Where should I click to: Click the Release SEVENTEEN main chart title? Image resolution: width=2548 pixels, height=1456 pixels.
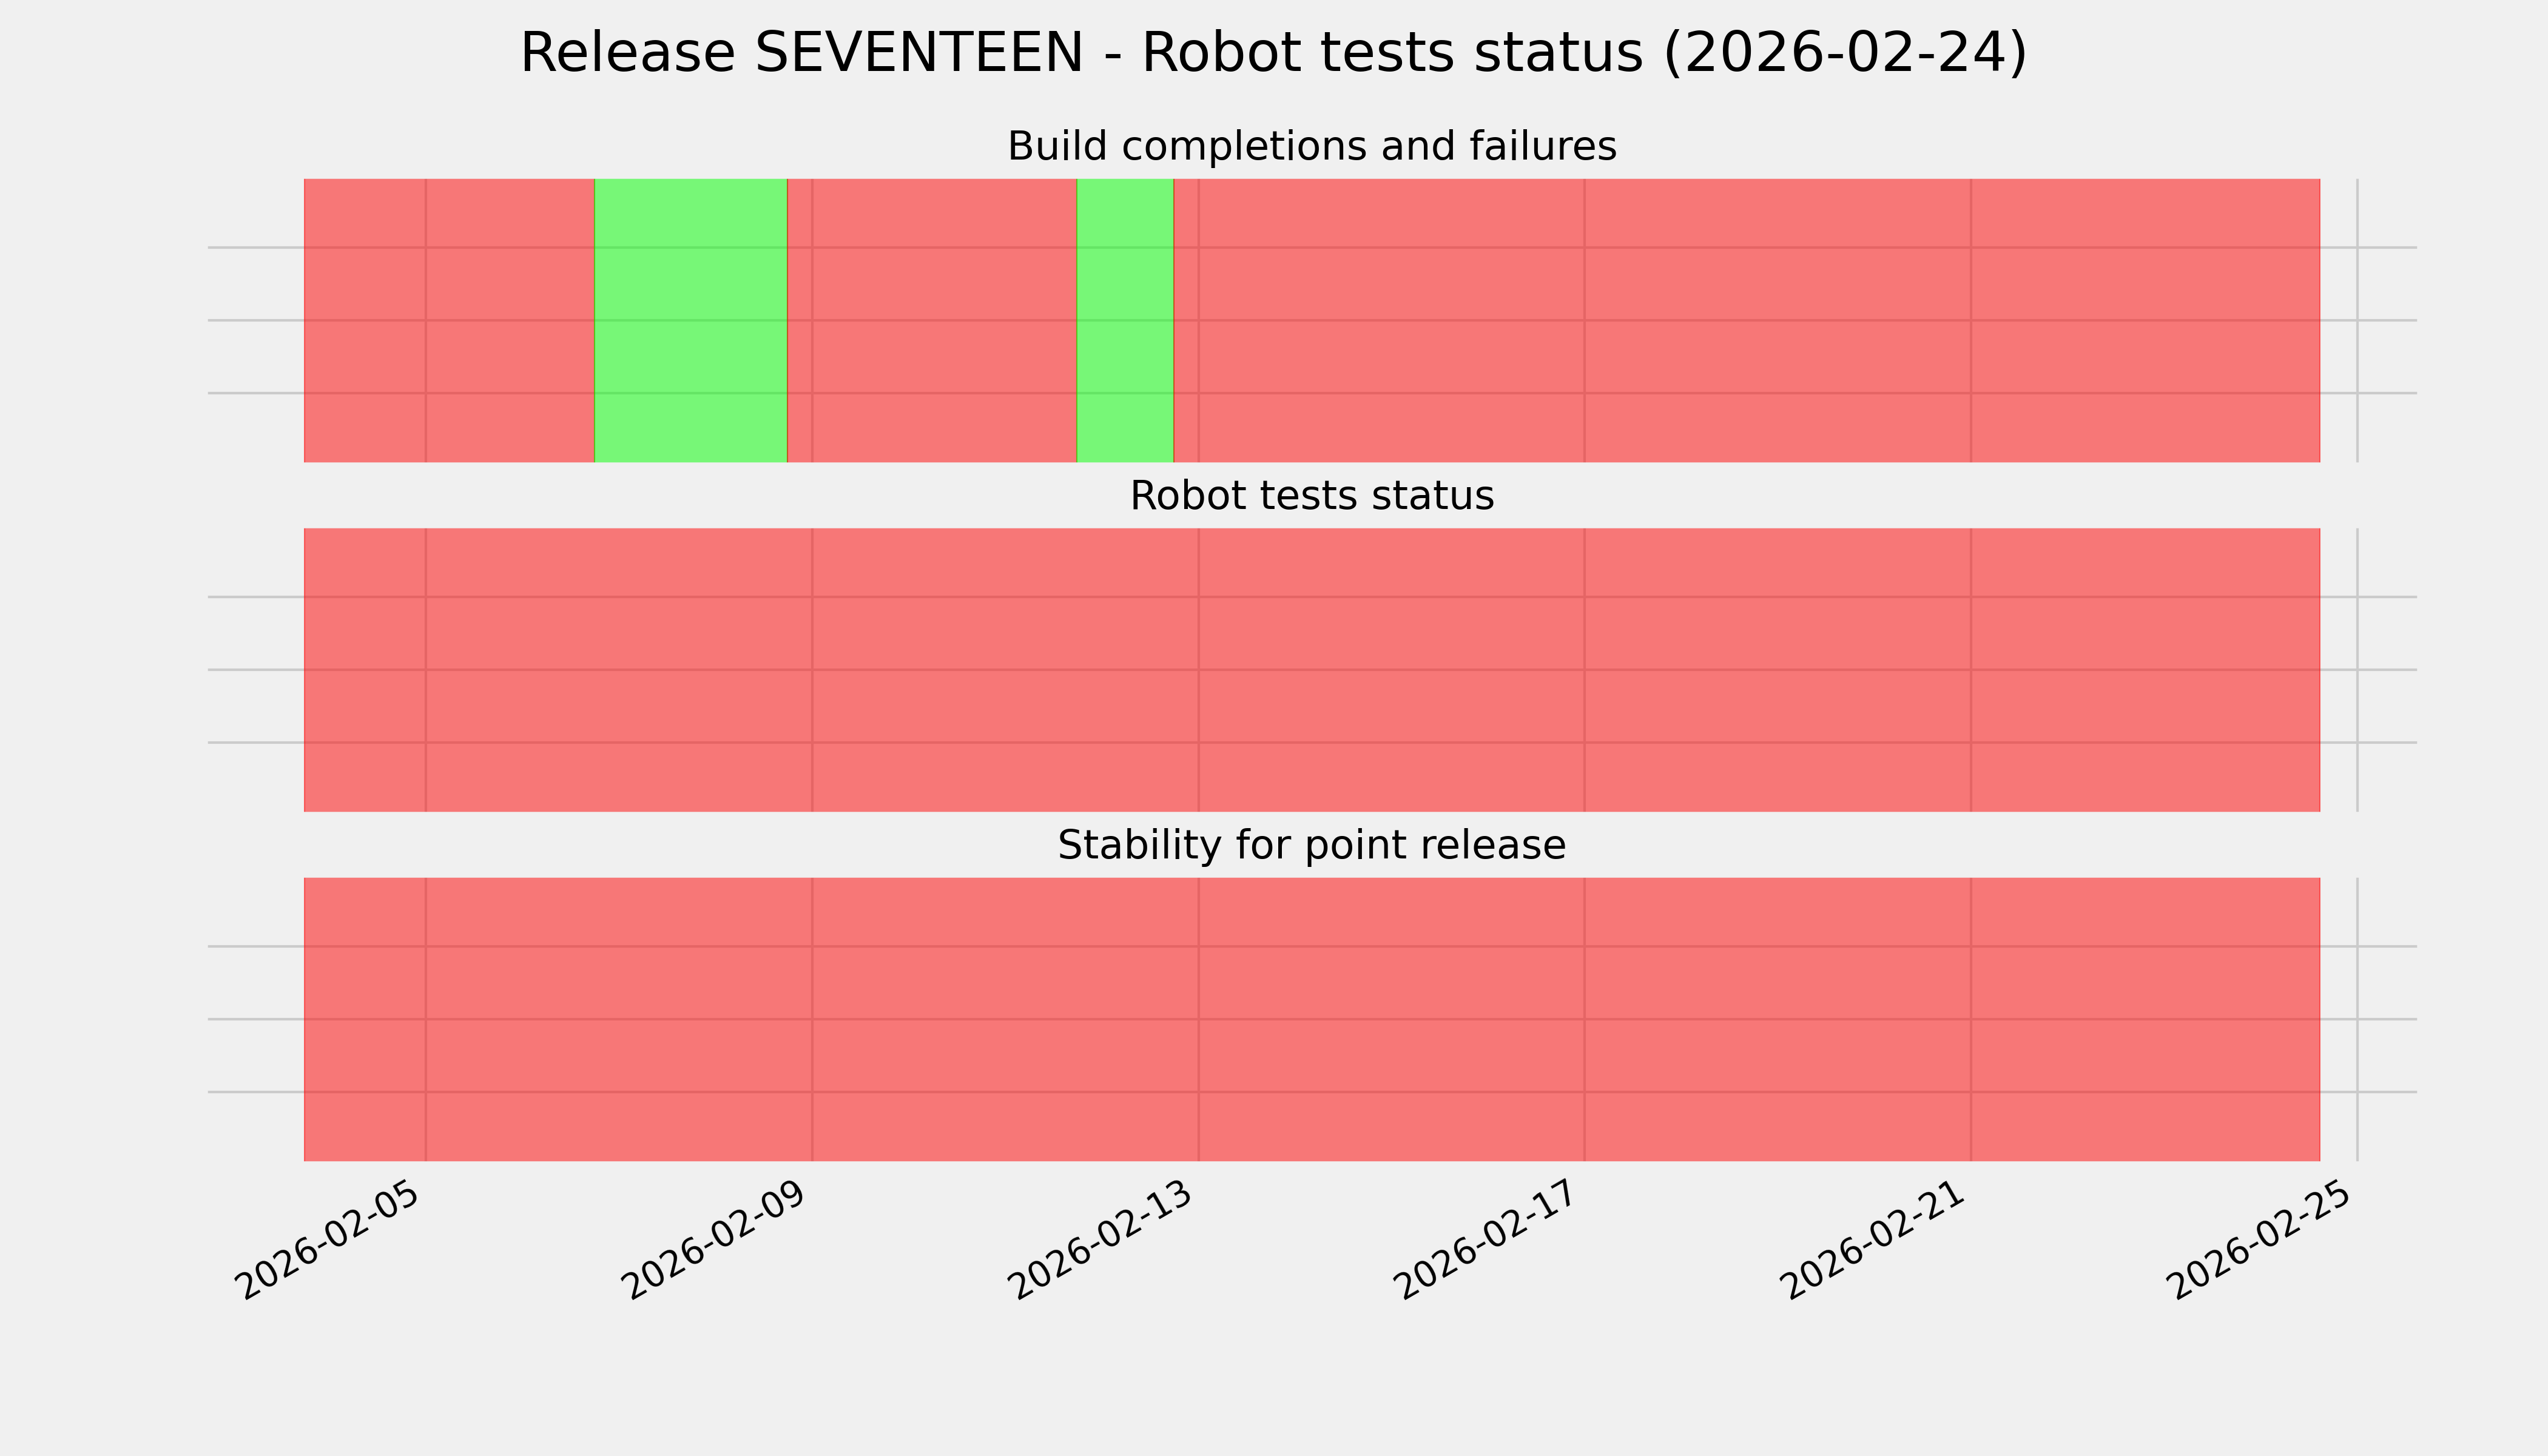click(x=1273, y=54)
